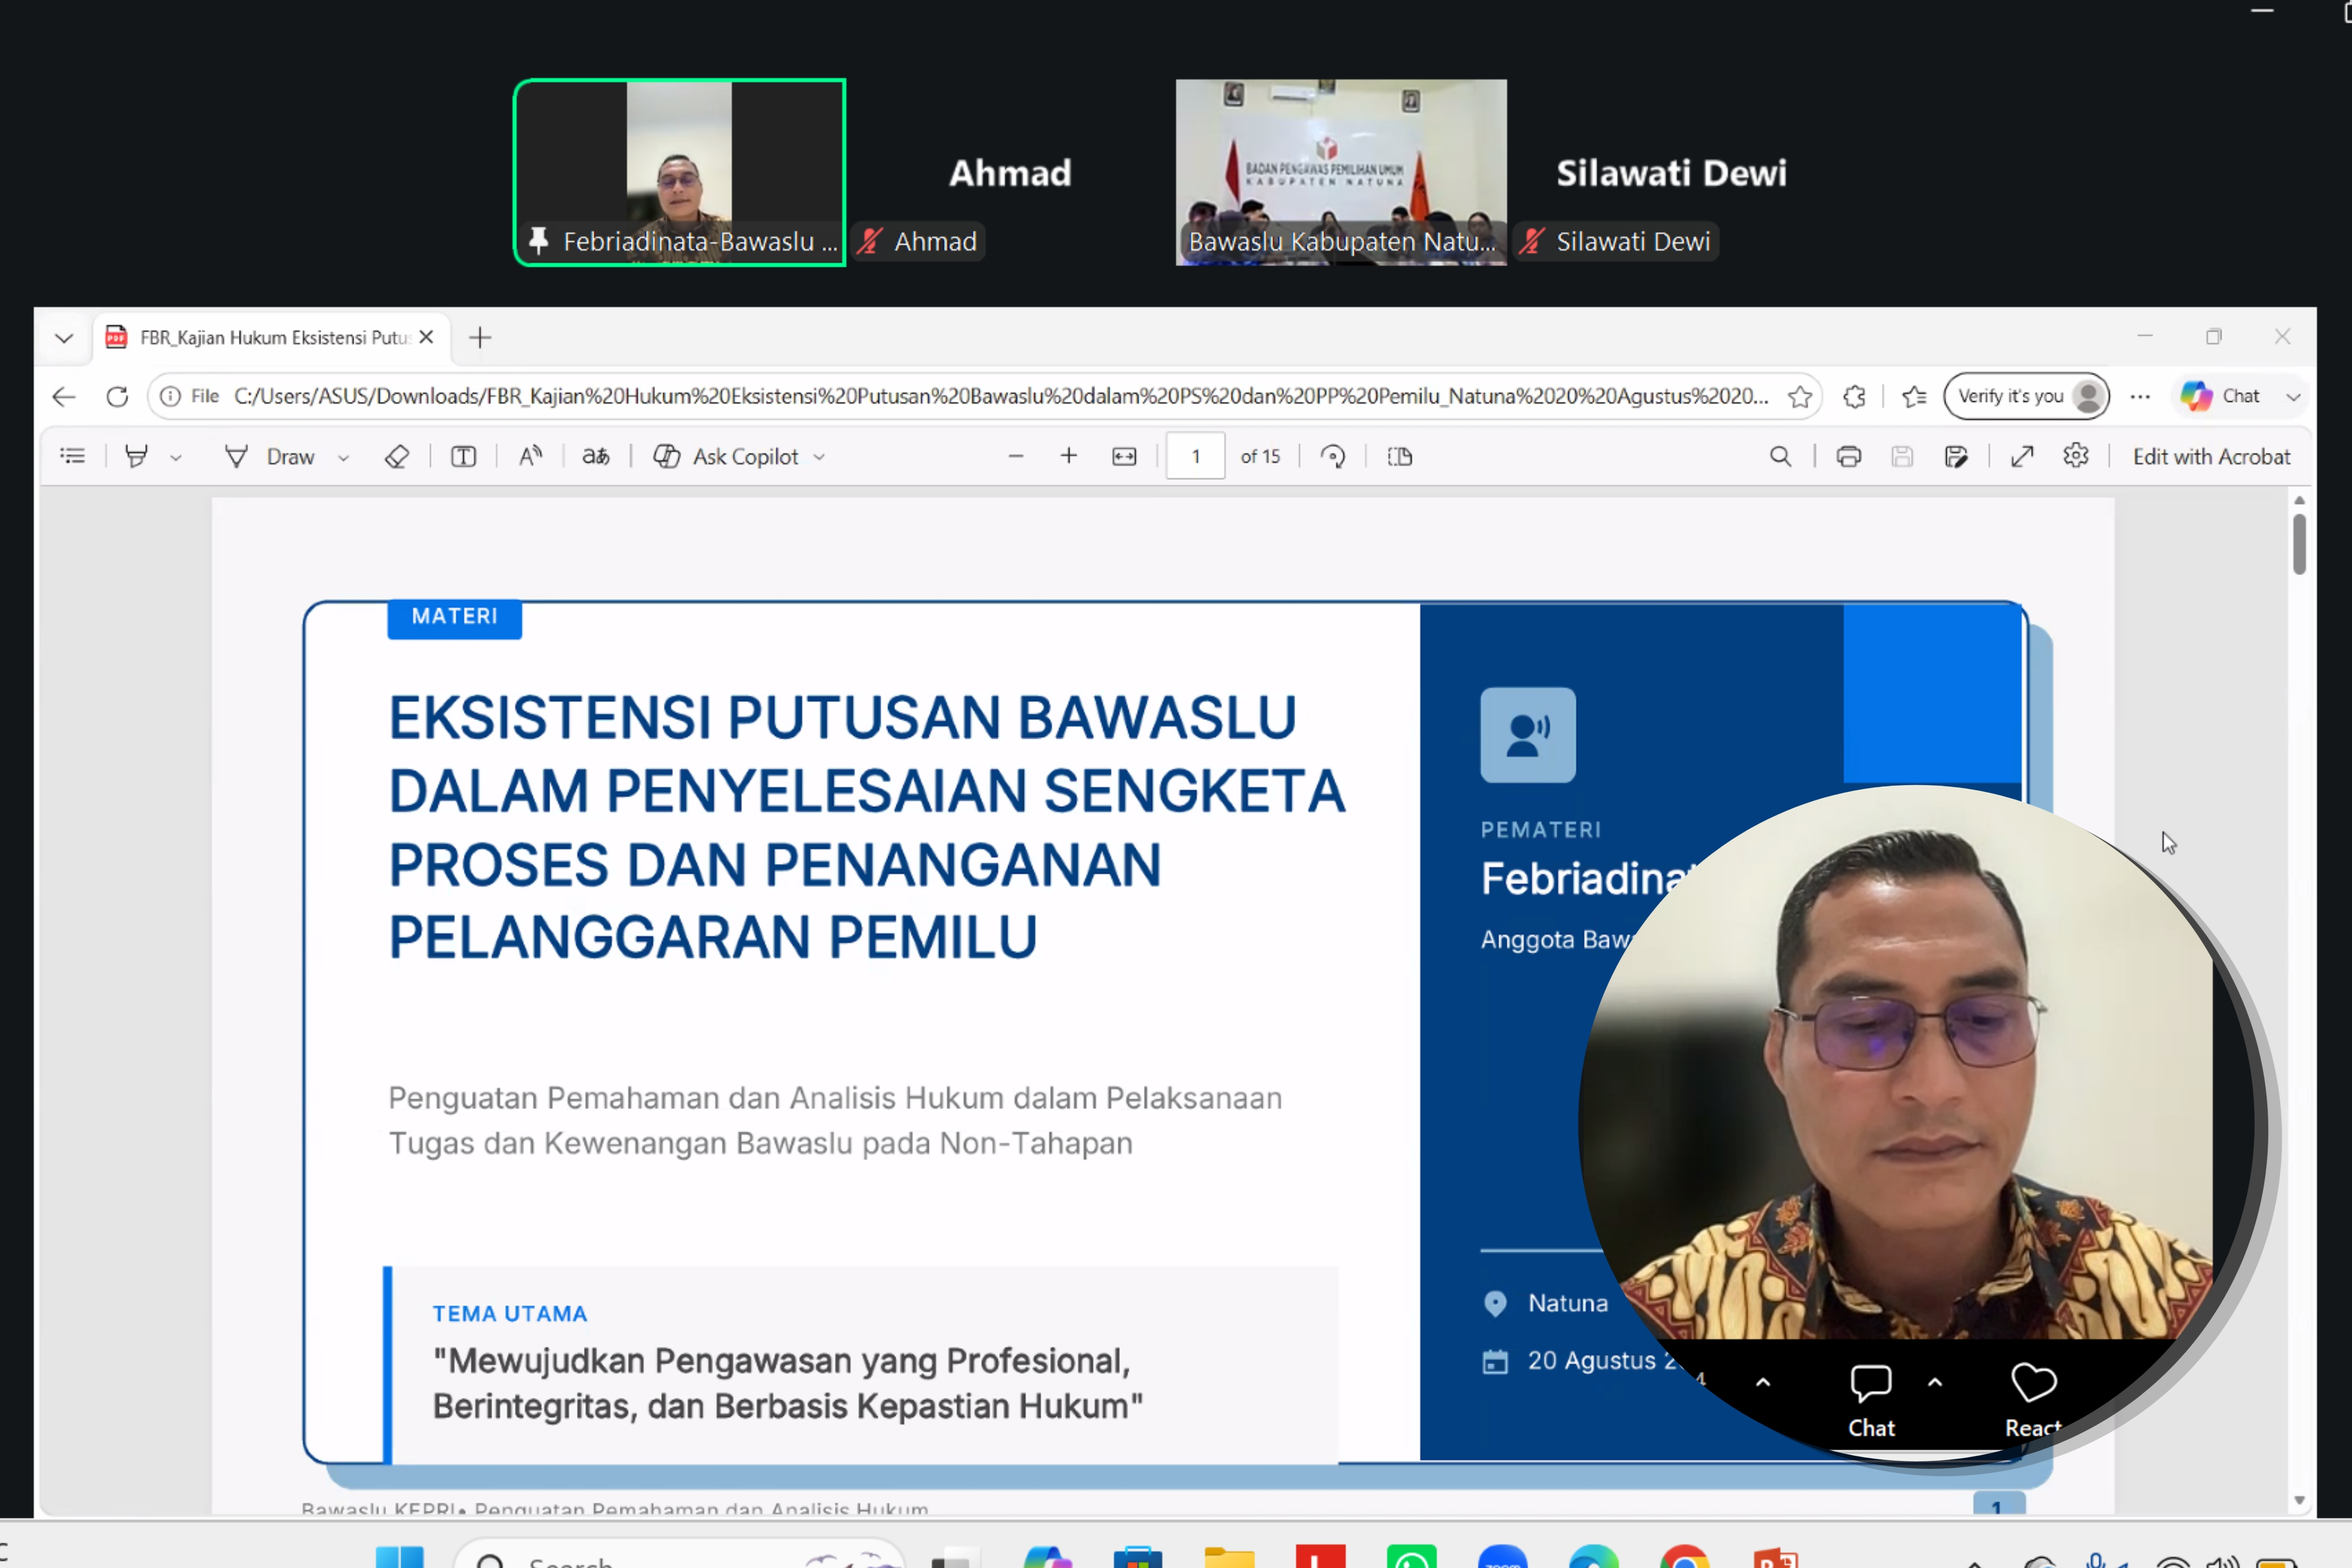
Task: Zoom out the PDF
Action: click(x=1016, y=456)
